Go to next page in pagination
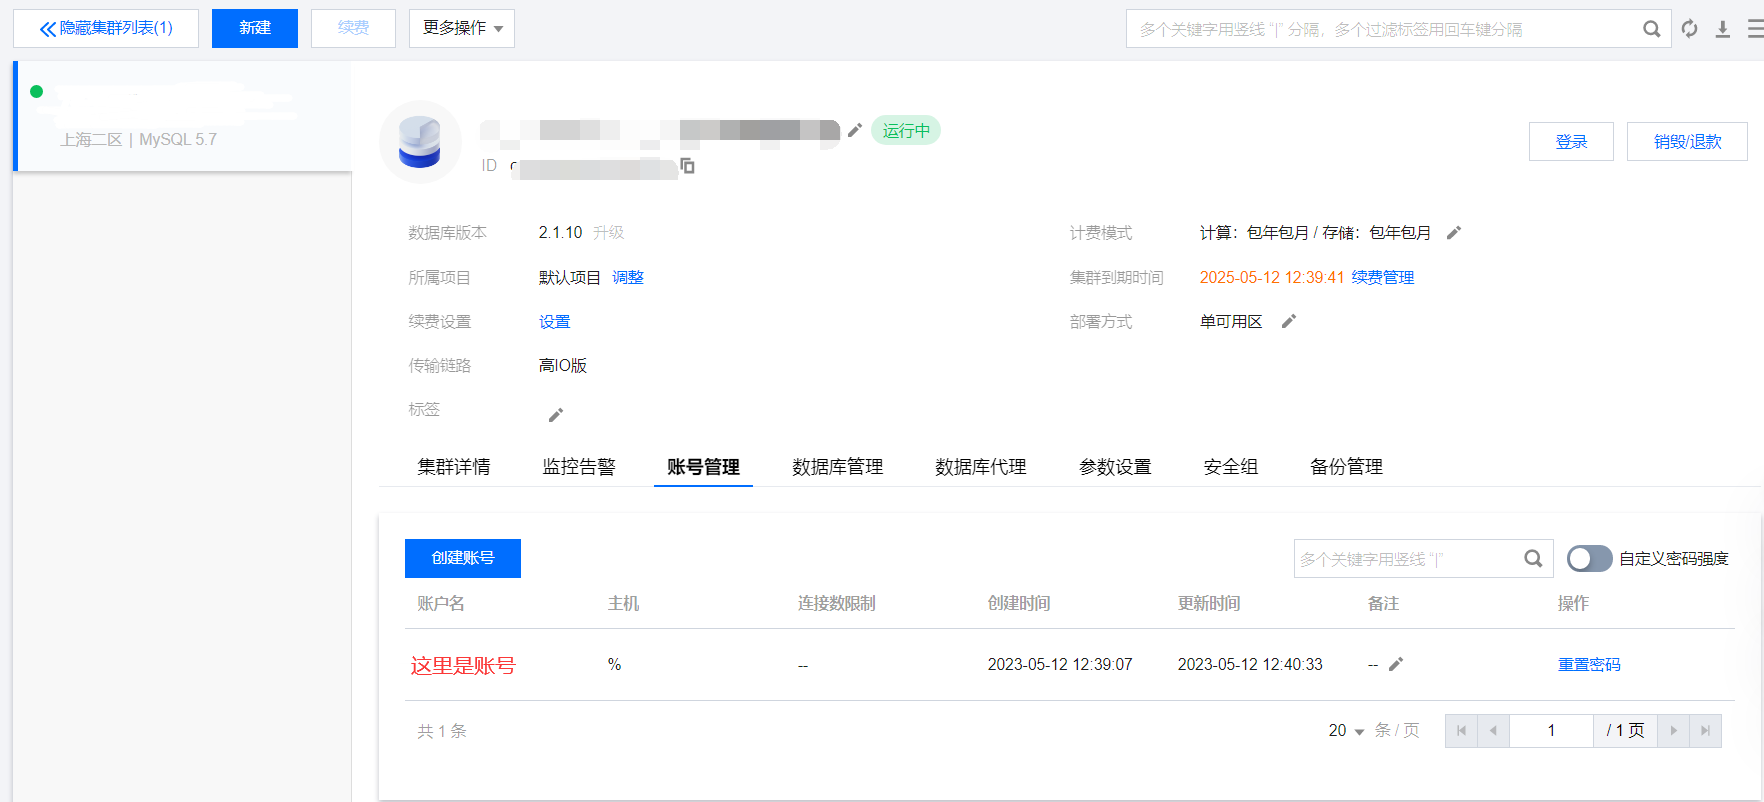The width and height of the screenshot is (1764, 802). (1673, 731)
